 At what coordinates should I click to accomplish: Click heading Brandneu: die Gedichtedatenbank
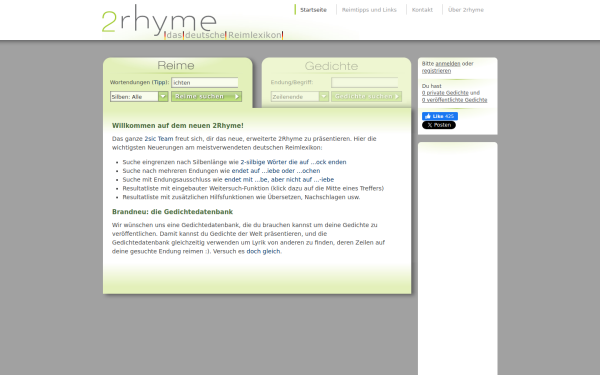coord(172,212)
